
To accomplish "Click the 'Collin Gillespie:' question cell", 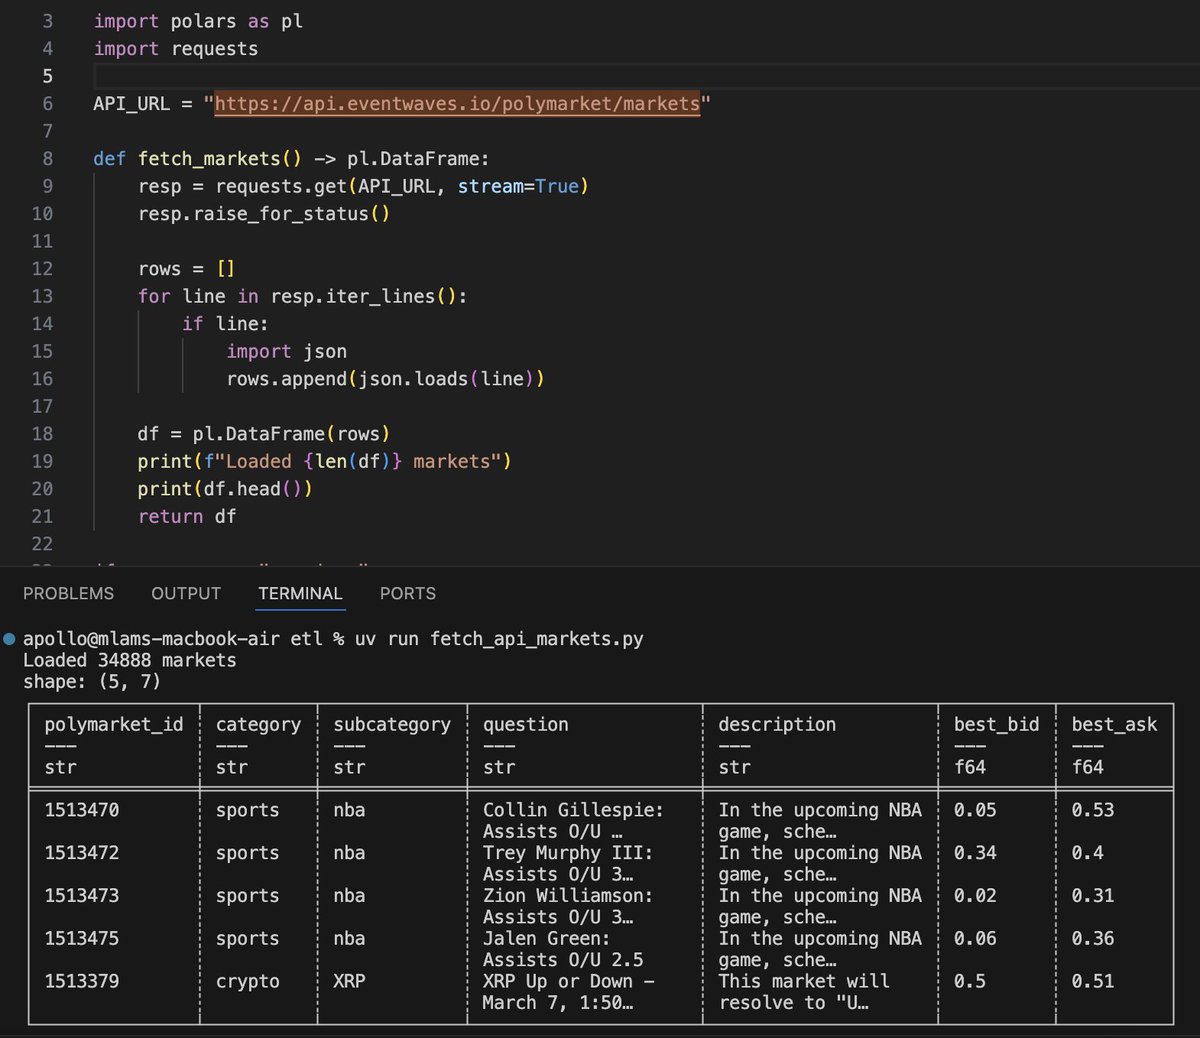I will point(573,820).
